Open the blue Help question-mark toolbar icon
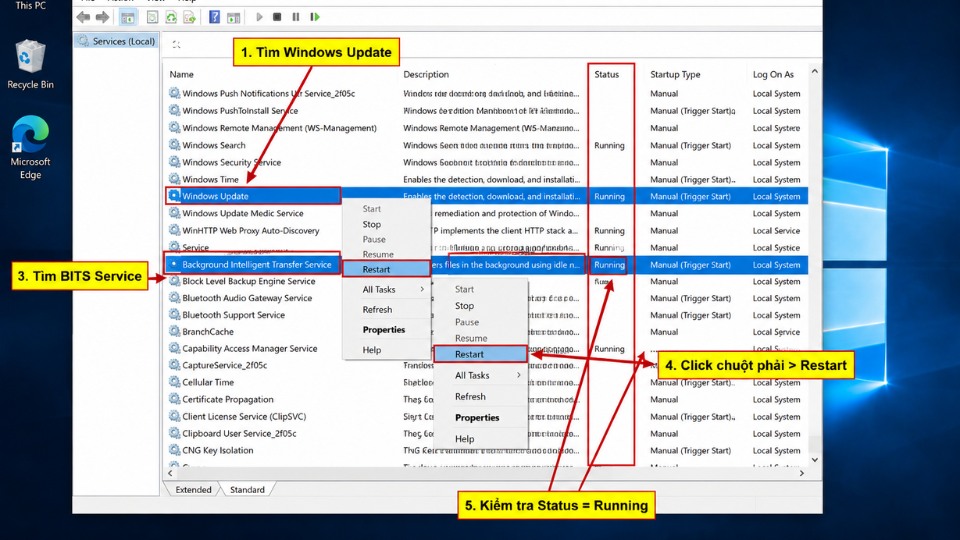The height and width of the screenshot is (540, 960). point(214,17)
